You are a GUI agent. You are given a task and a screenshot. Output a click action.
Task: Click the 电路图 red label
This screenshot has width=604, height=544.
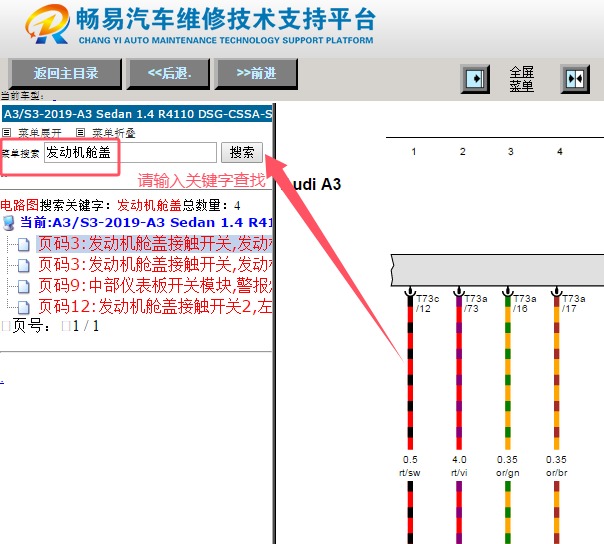[x=19, y=205]
